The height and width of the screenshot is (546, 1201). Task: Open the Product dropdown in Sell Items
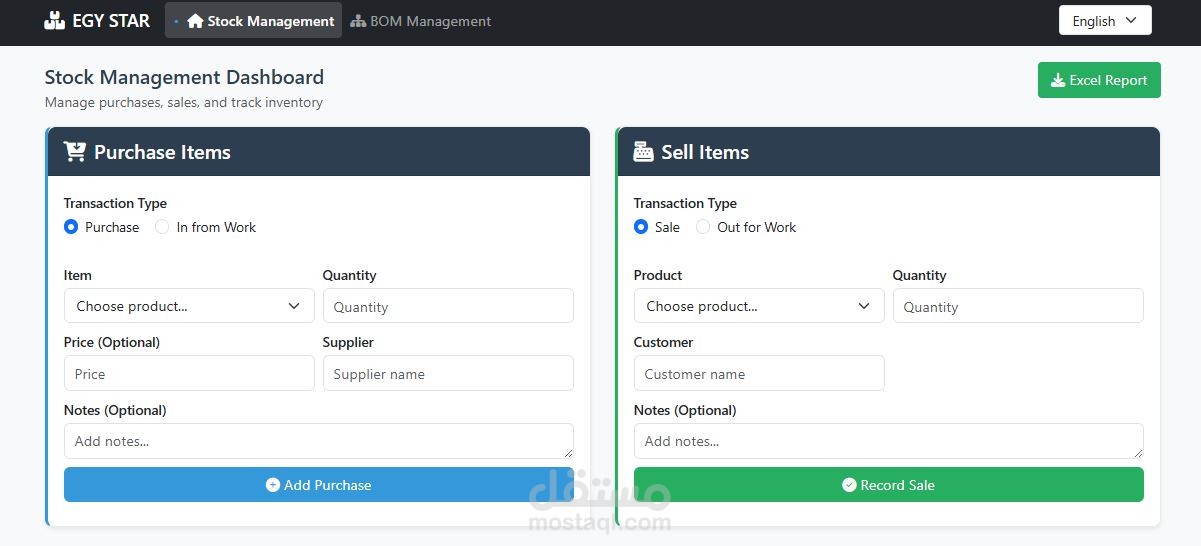759,306
